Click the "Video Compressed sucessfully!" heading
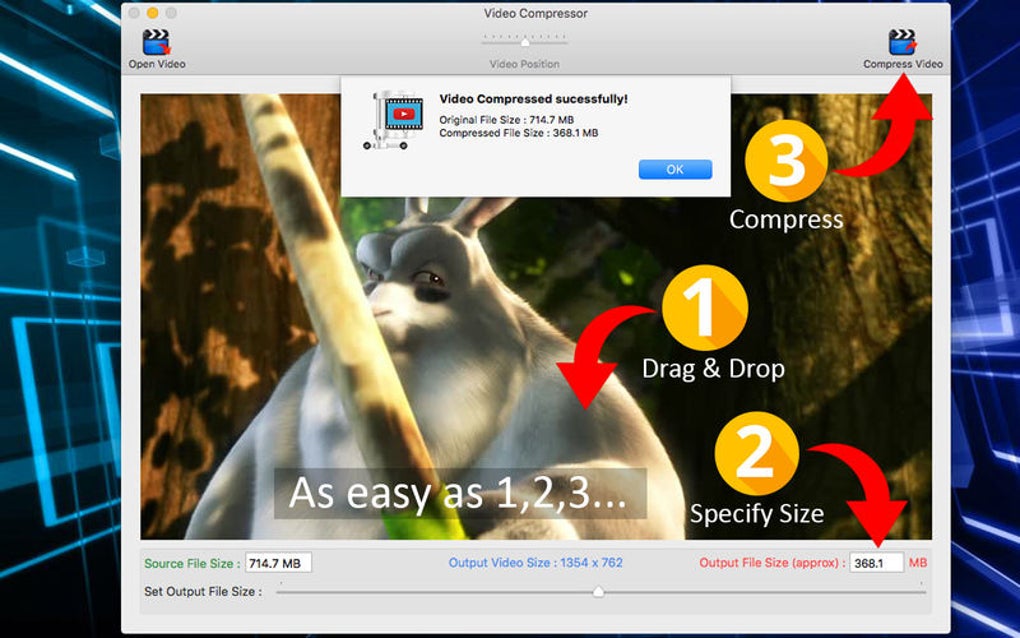Image resolution: width=1020 pixels, height=638 pixels. point(533,99)
